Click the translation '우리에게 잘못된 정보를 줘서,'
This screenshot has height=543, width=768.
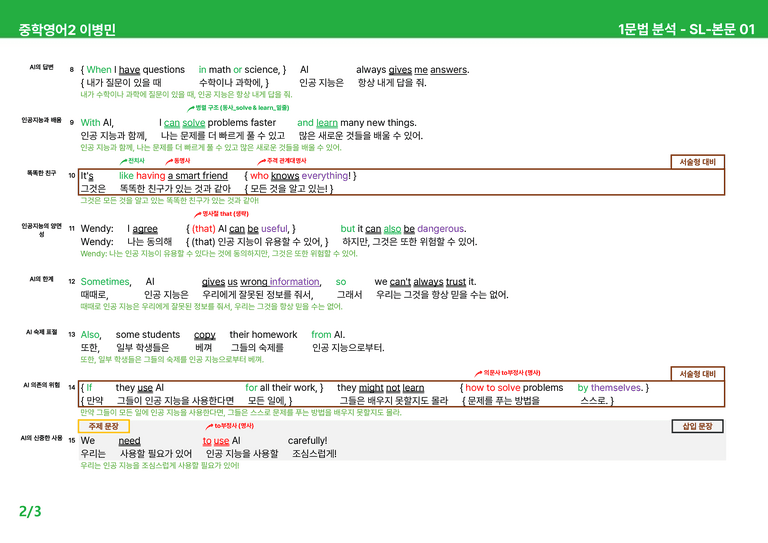click(258, 295)
